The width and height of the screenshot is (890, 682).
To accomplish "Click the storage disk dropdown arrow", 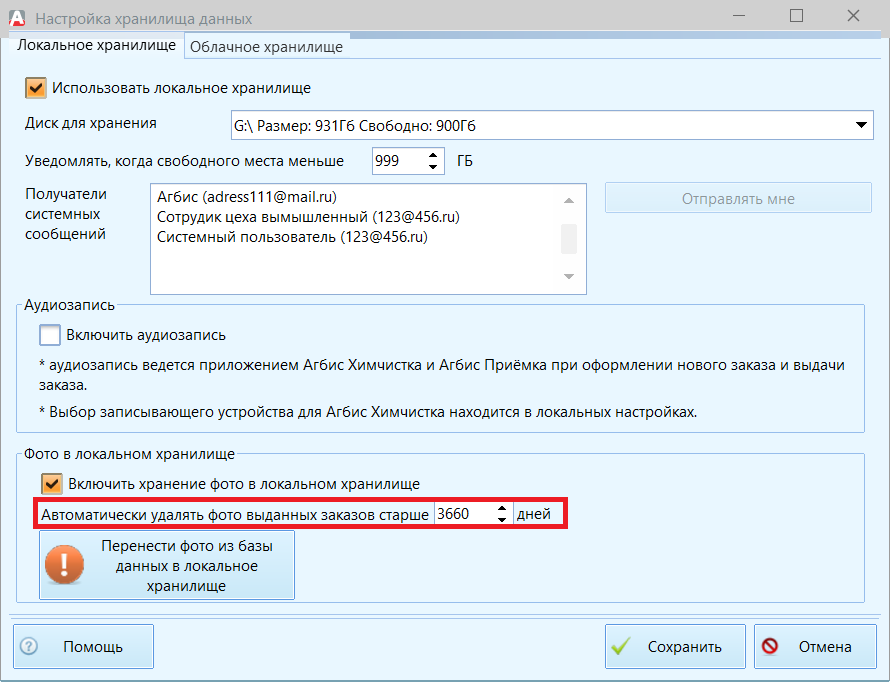I will point(861,125).
